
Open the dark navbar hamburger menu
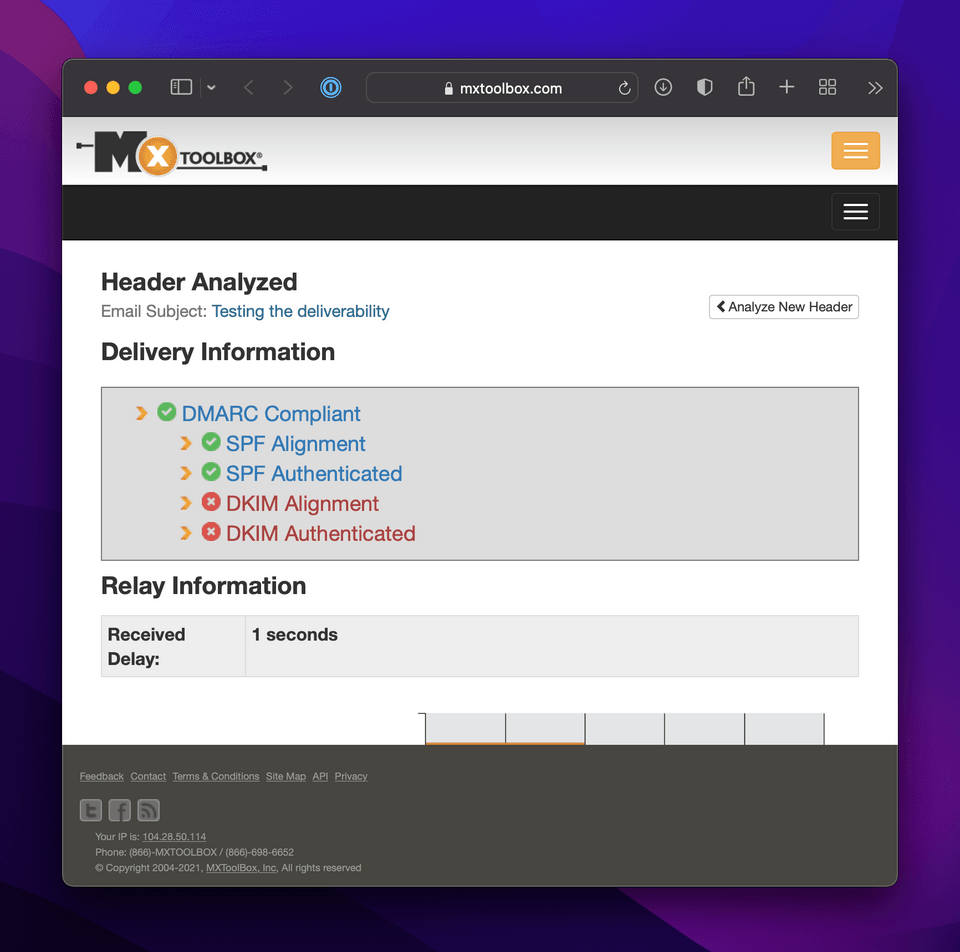point(855,212)
